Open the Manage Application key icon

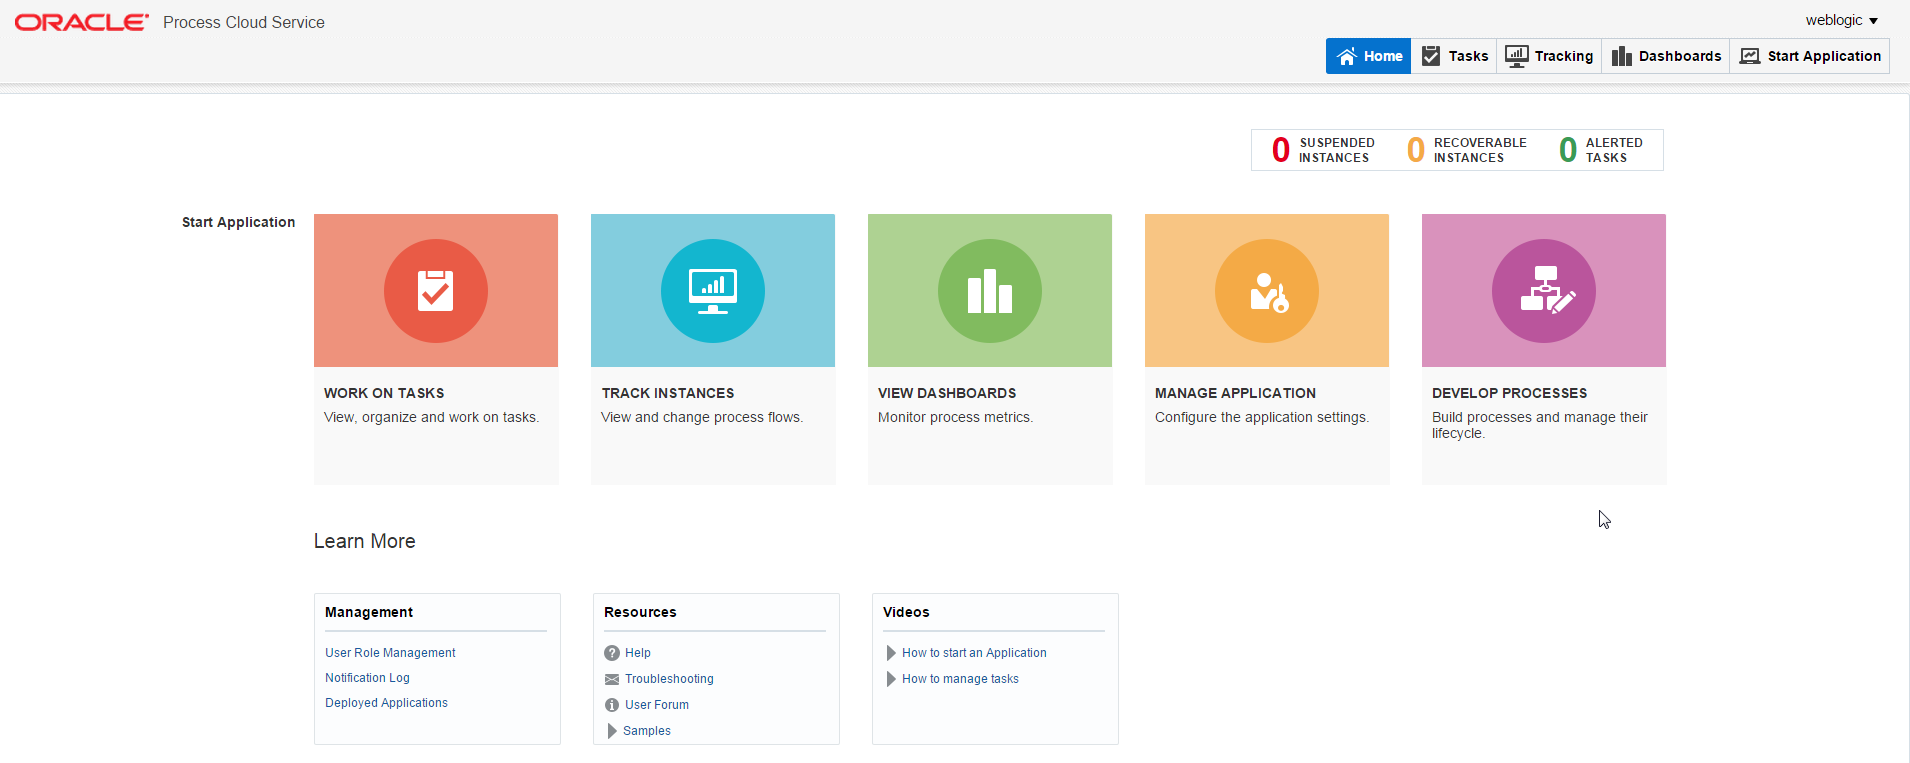pyautogui.click(x=1267, y=291)
